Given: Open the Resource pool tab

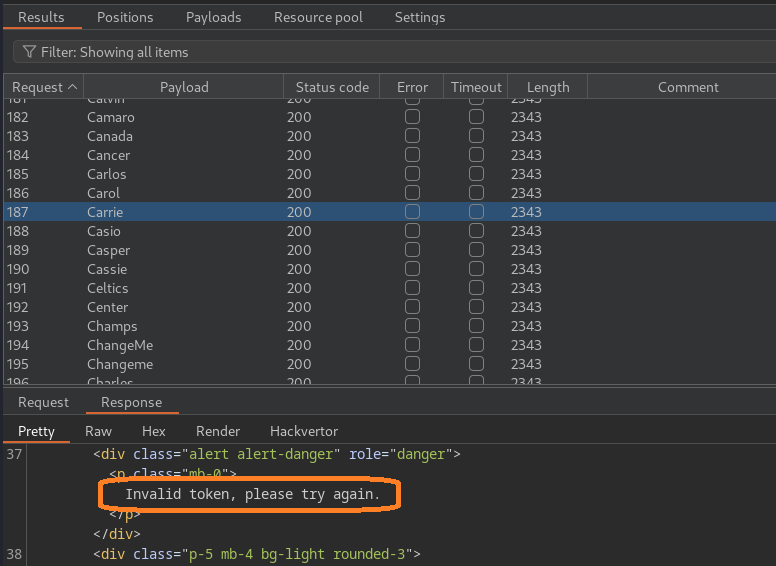Looking at the screenshot, I should (x=318, y=17).
